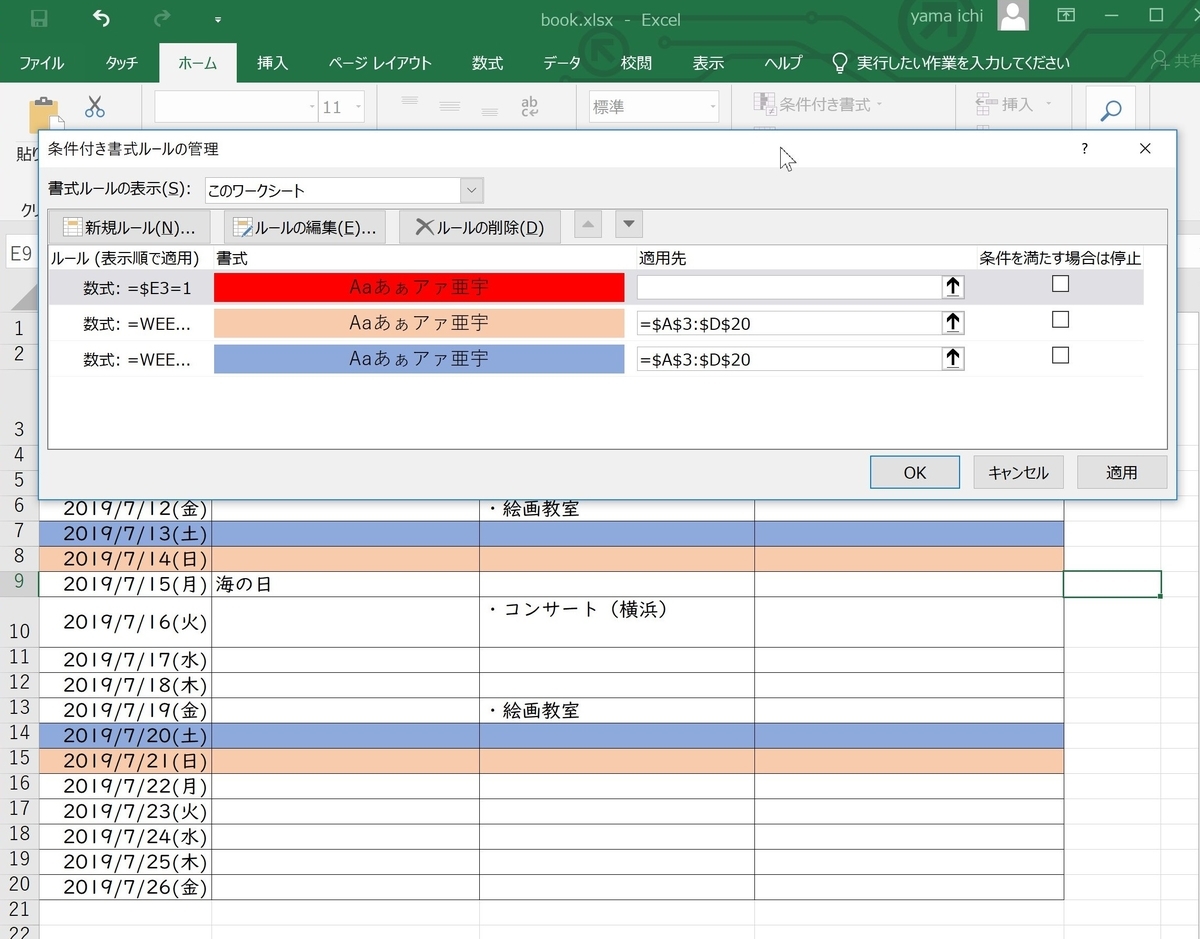This screenshot has width=1200, height=939.
Task: Open the 共有 (Share) panel
Action: (1180, 62)
